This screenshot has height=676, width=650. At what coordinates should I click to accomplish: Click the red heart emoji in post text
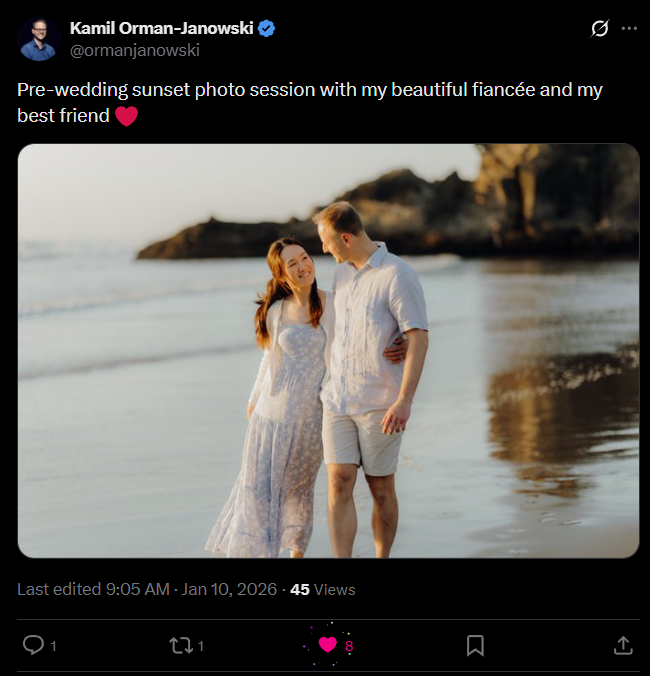click(126, 117)
